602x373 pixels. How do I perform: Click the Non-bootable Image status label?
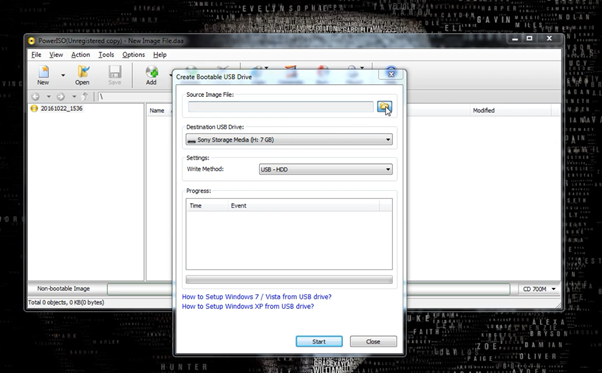(x=63, y=289)
